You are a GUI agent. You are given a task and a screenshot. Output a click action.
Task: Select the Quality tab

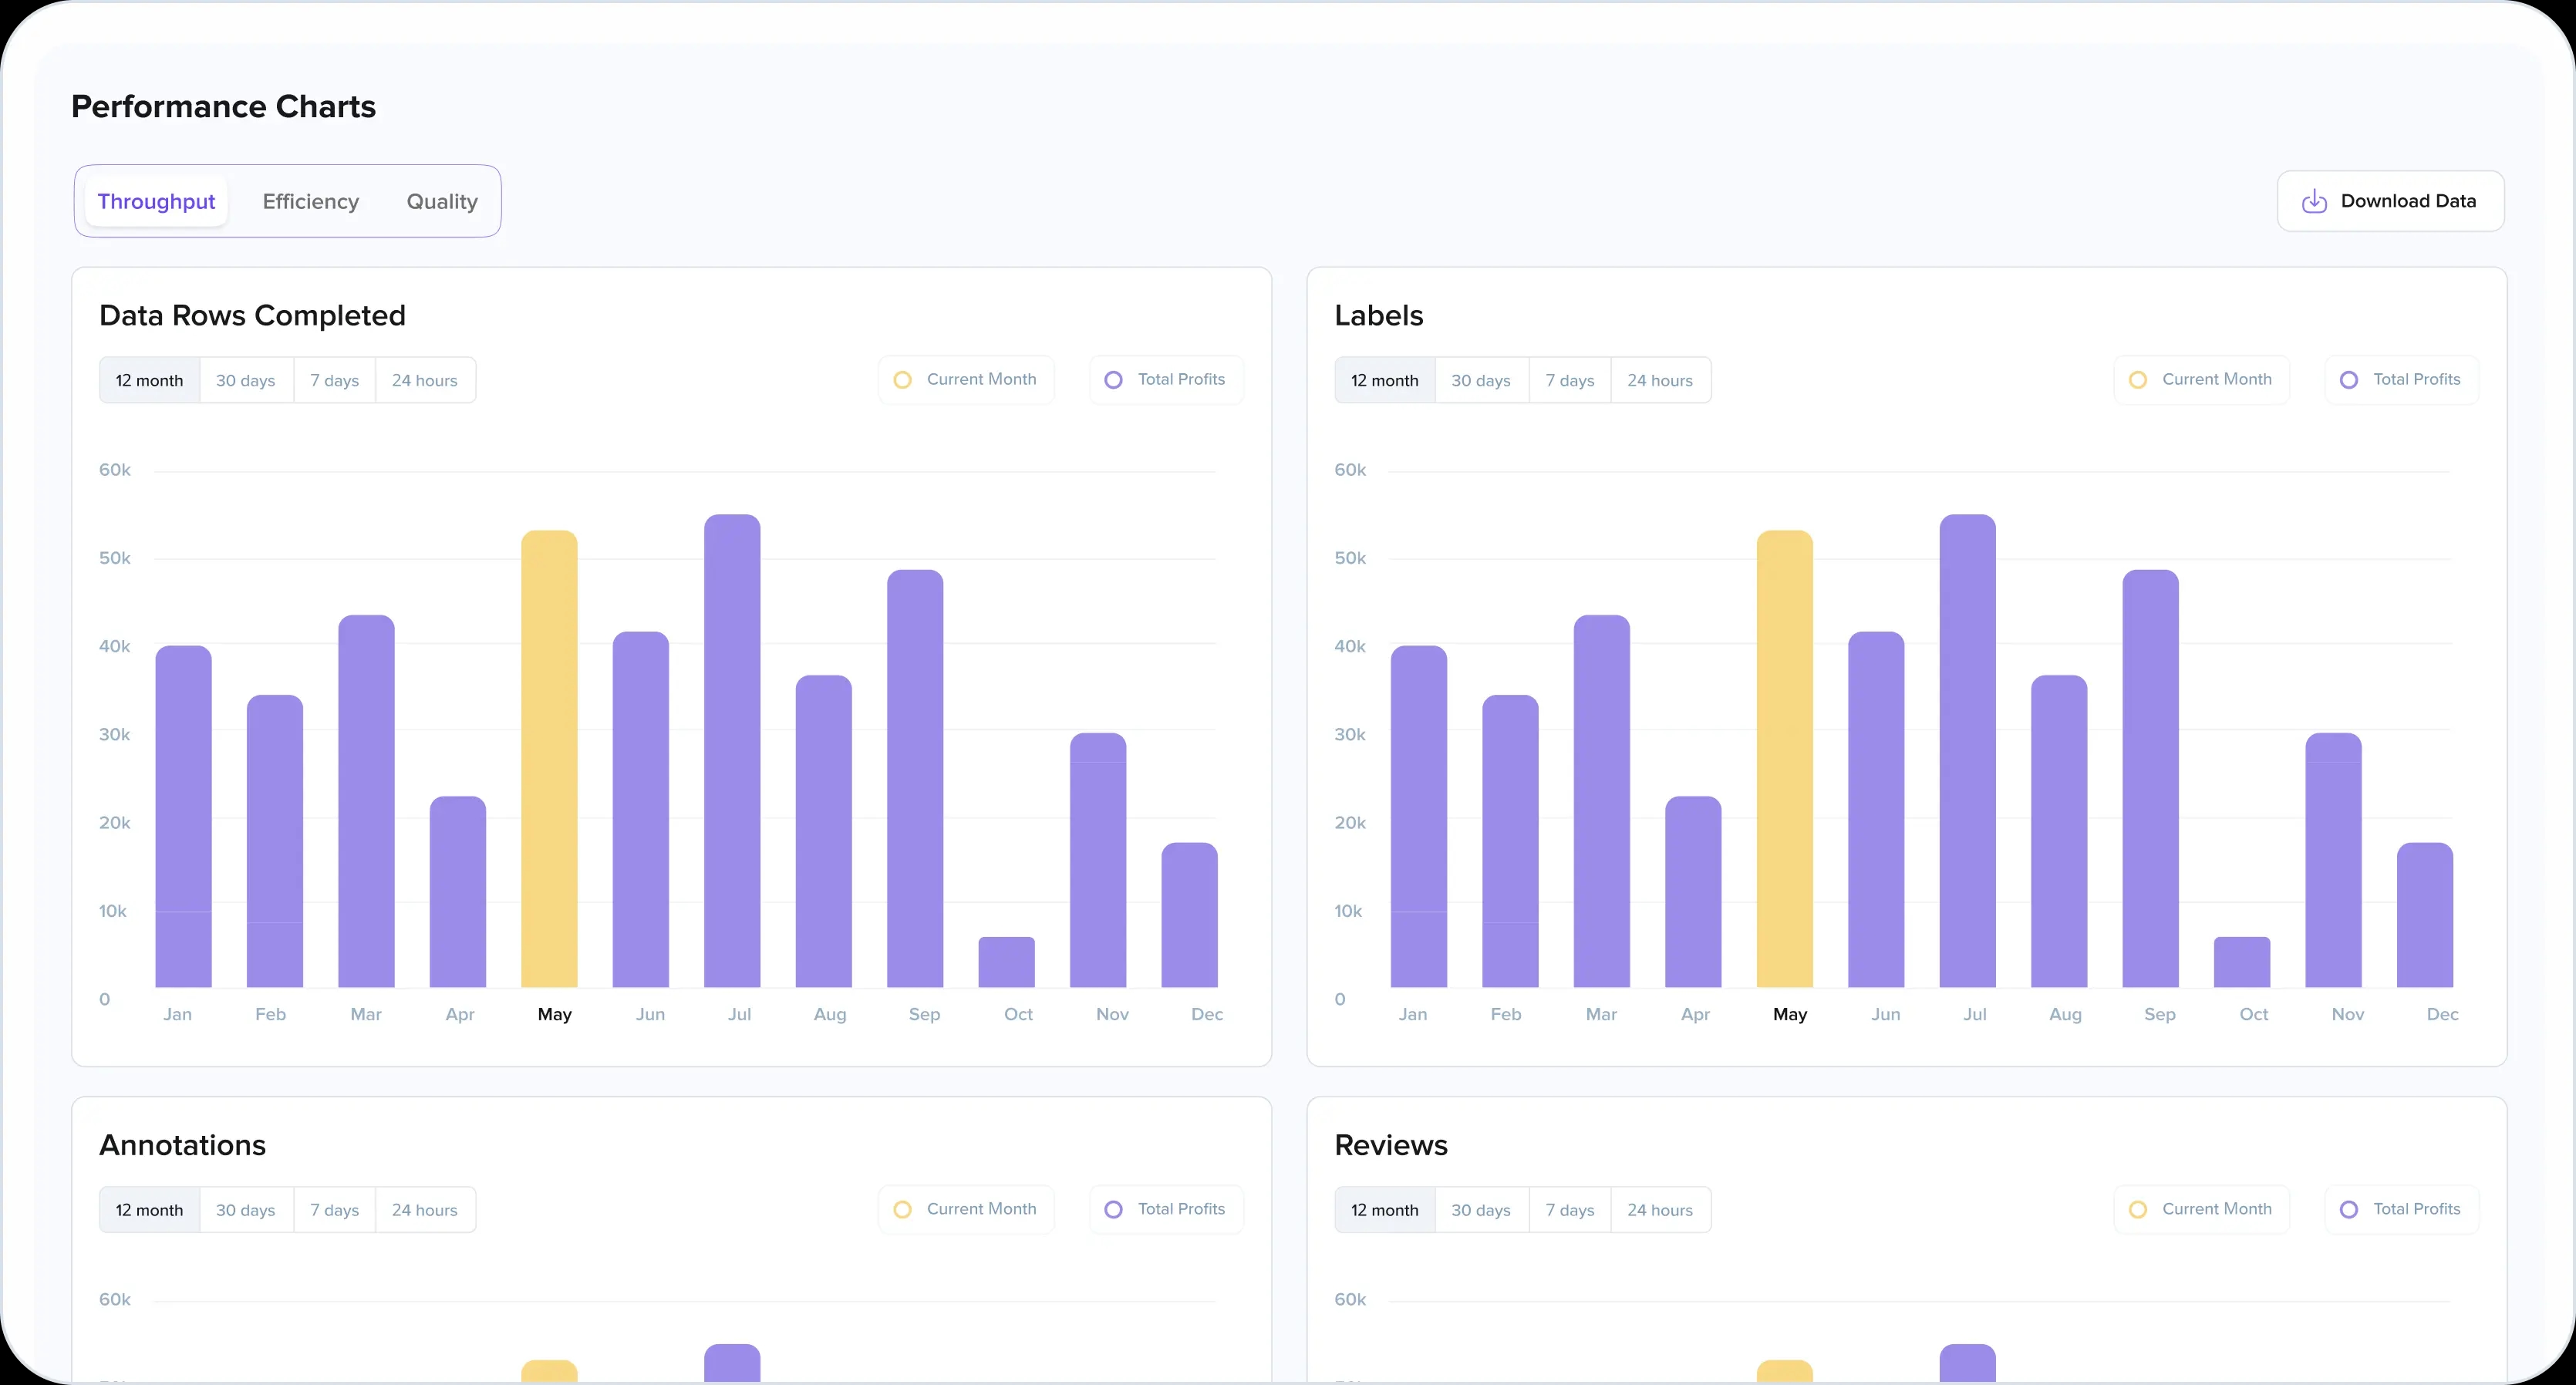pyautogui.click(x=442, y=201)
